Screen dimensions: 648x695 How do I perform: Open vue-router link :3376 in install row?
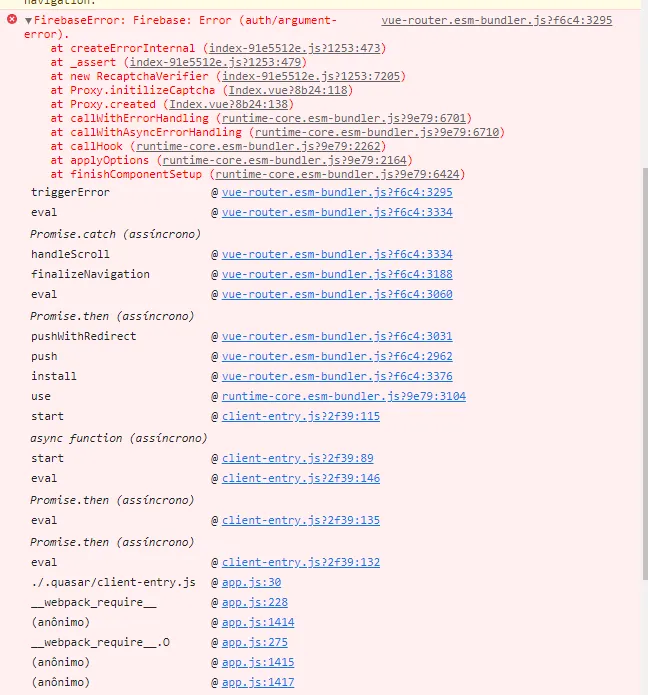[337, 376]
